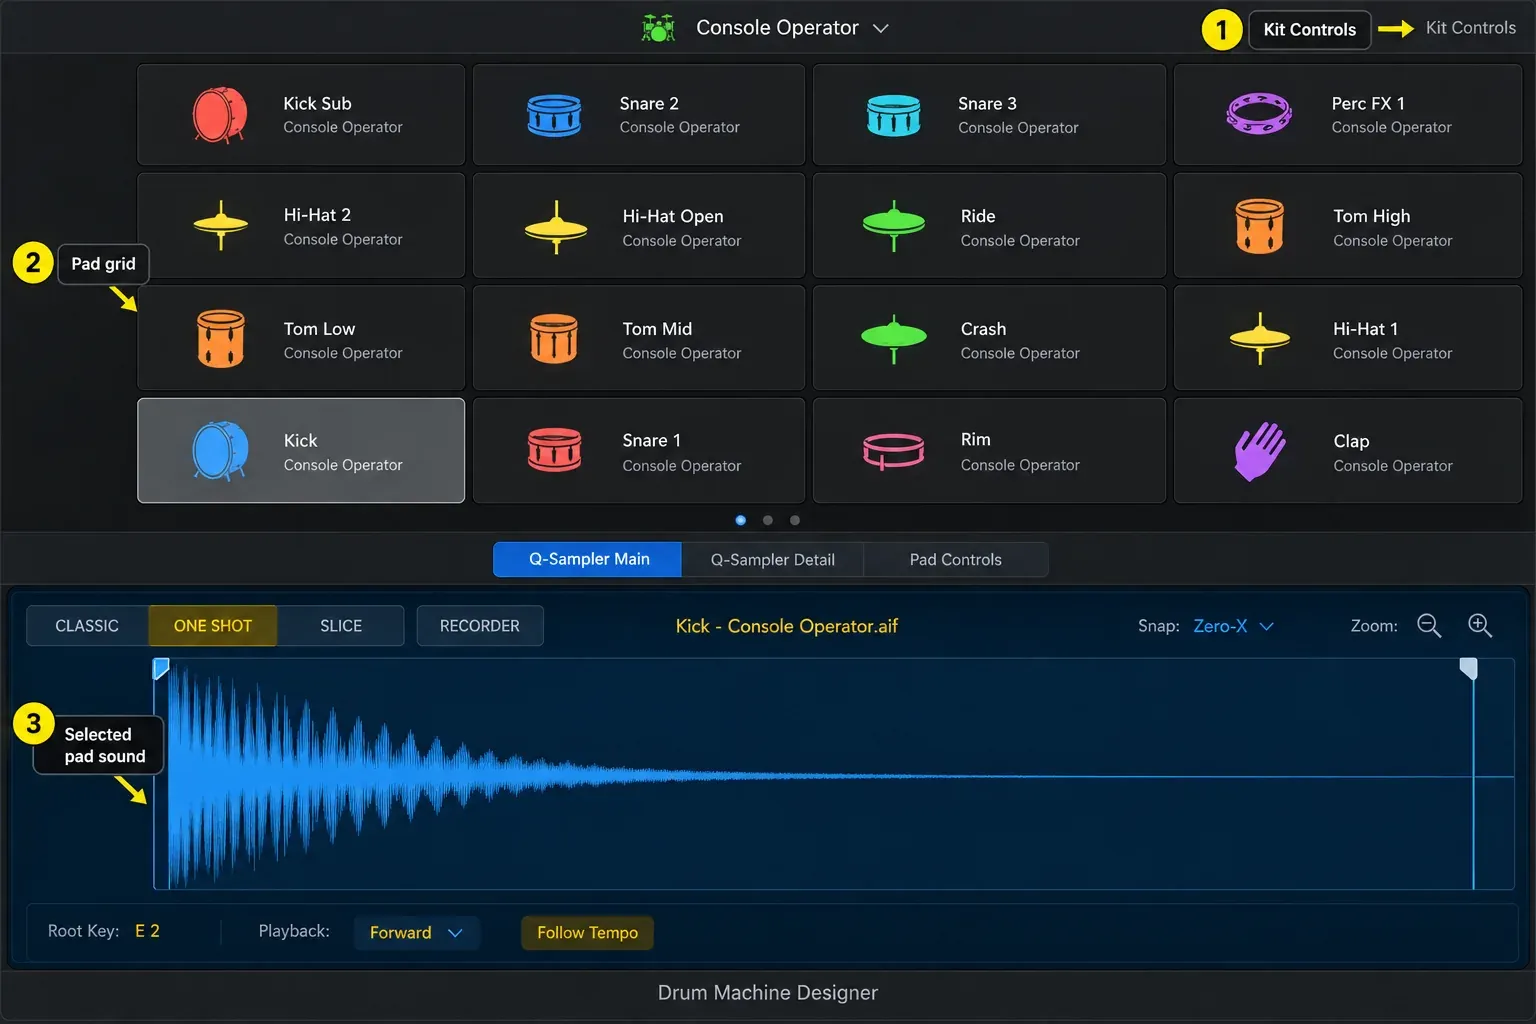Select the orange Tom High drum icon

tap(1259, 226)
